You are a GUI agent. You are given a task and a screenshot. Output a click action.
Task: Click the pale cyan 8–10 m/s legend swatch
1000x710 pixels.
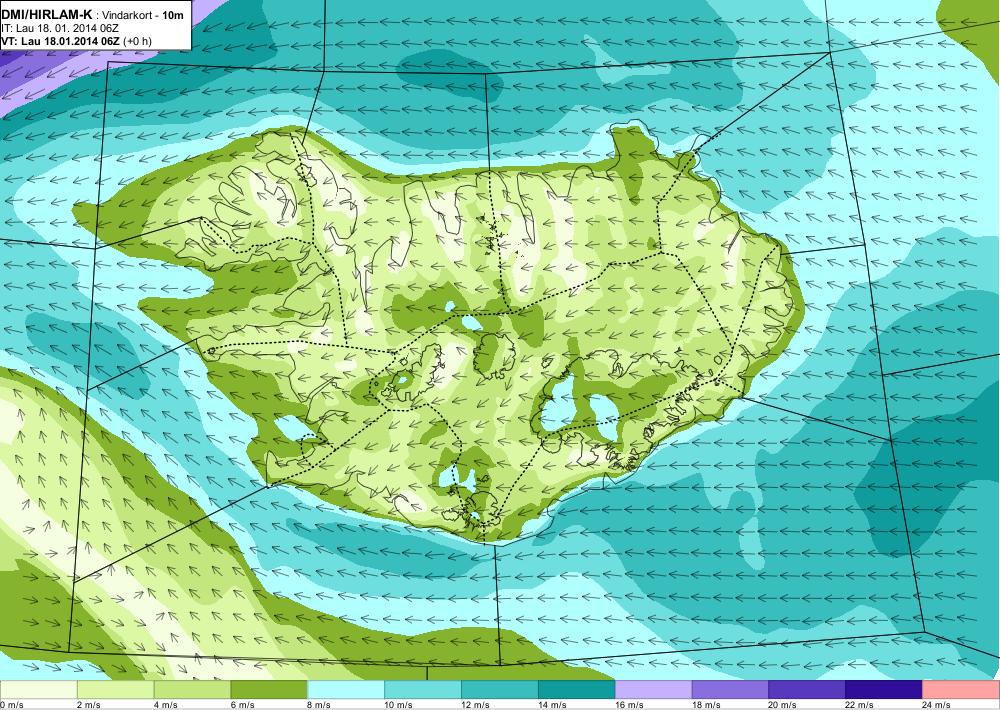[x=346, y=690]
